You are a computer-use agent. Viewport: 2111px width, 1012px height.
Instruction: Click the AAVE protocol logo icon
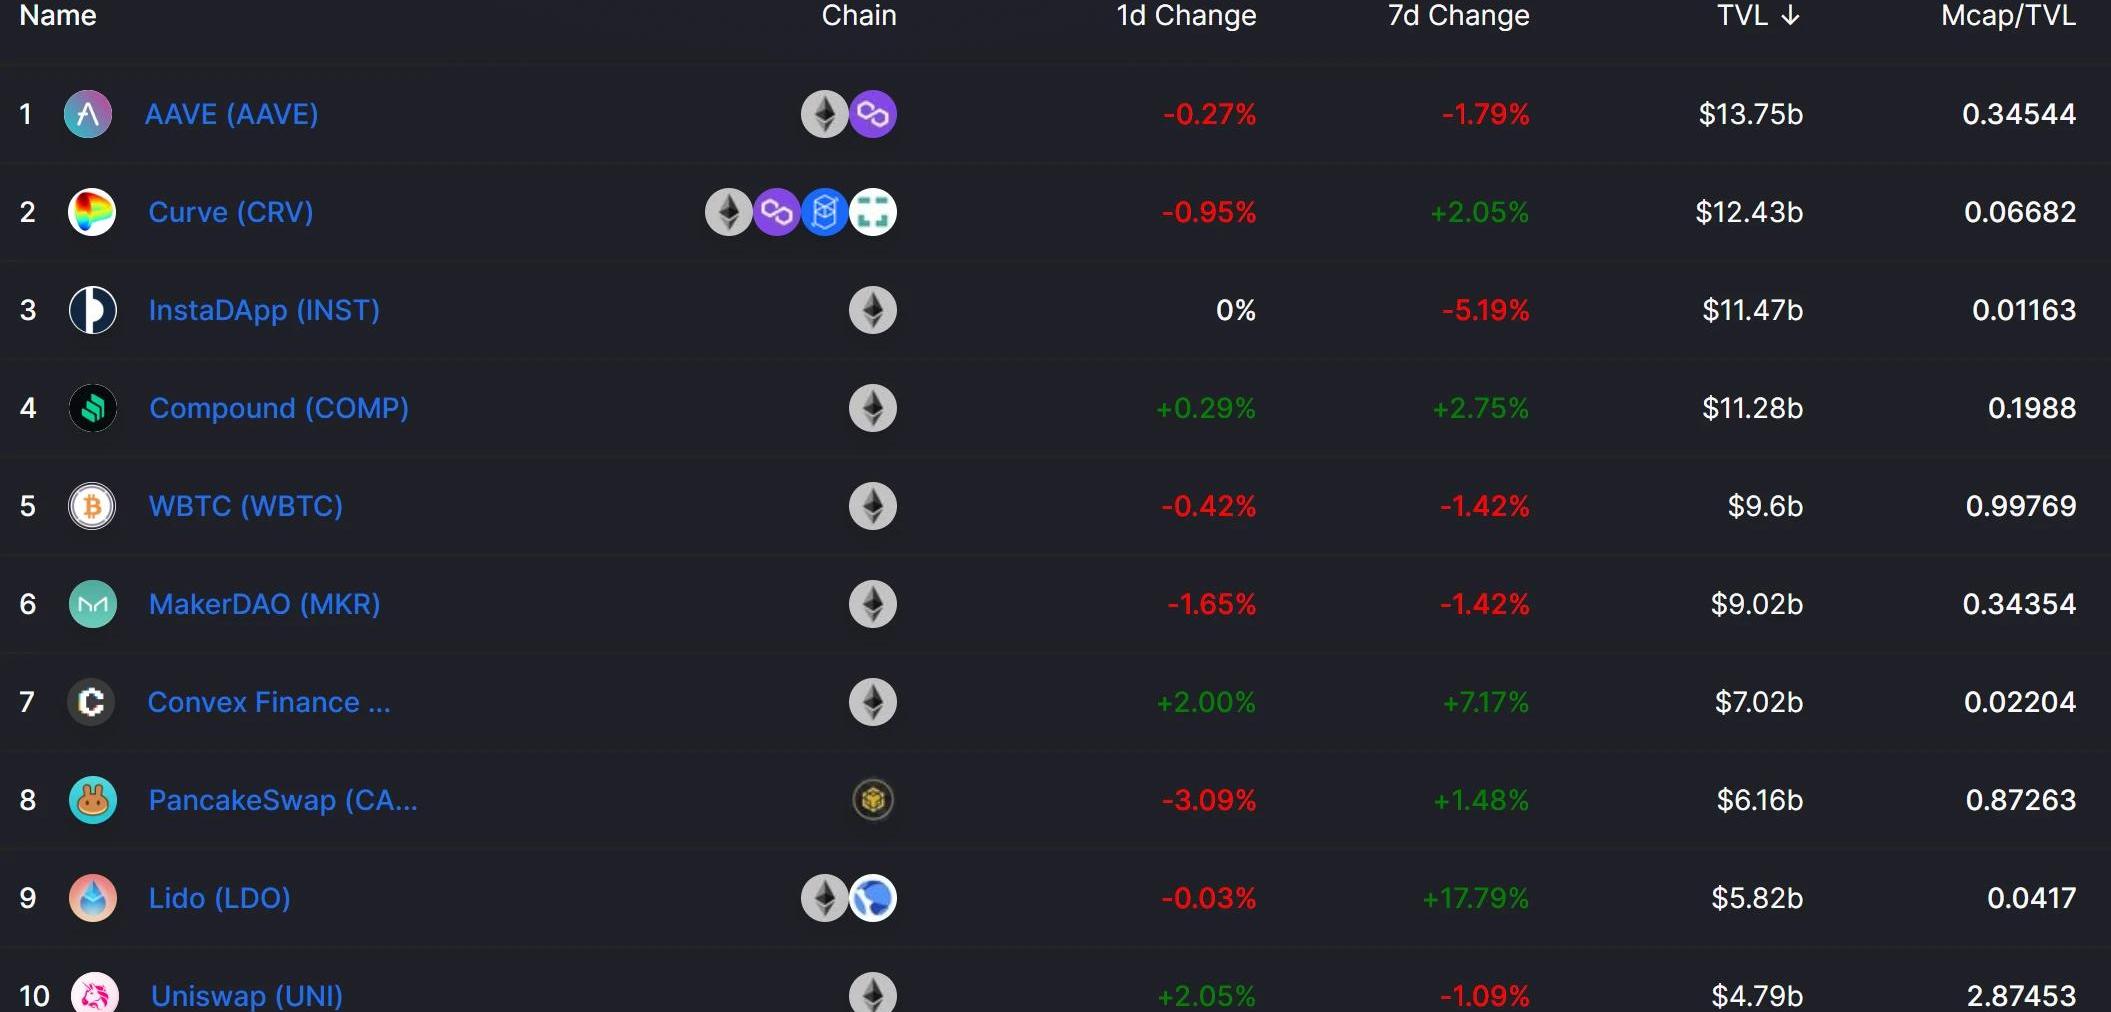pyautogui.click(x=88, y=114)
